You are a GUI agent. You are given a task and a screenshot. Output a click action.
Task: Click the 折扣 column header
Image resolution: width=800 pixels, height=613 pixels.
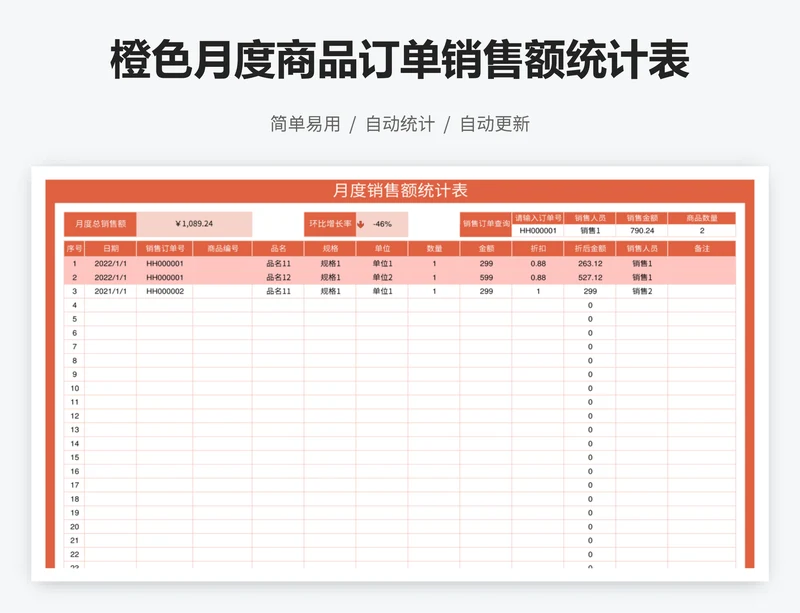[x=538, y=249]
